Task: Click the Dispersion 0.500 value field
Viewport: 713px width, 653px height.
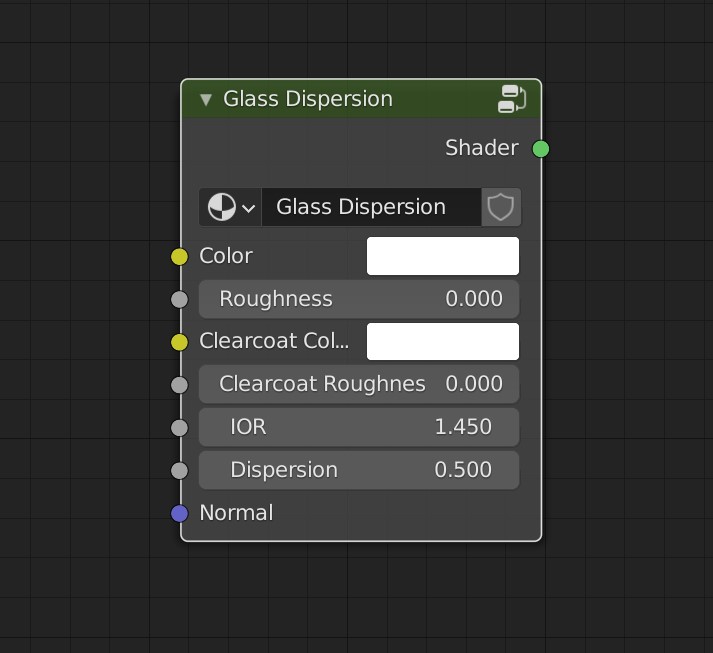Action: pyautogui.click(x=359, y=470)
